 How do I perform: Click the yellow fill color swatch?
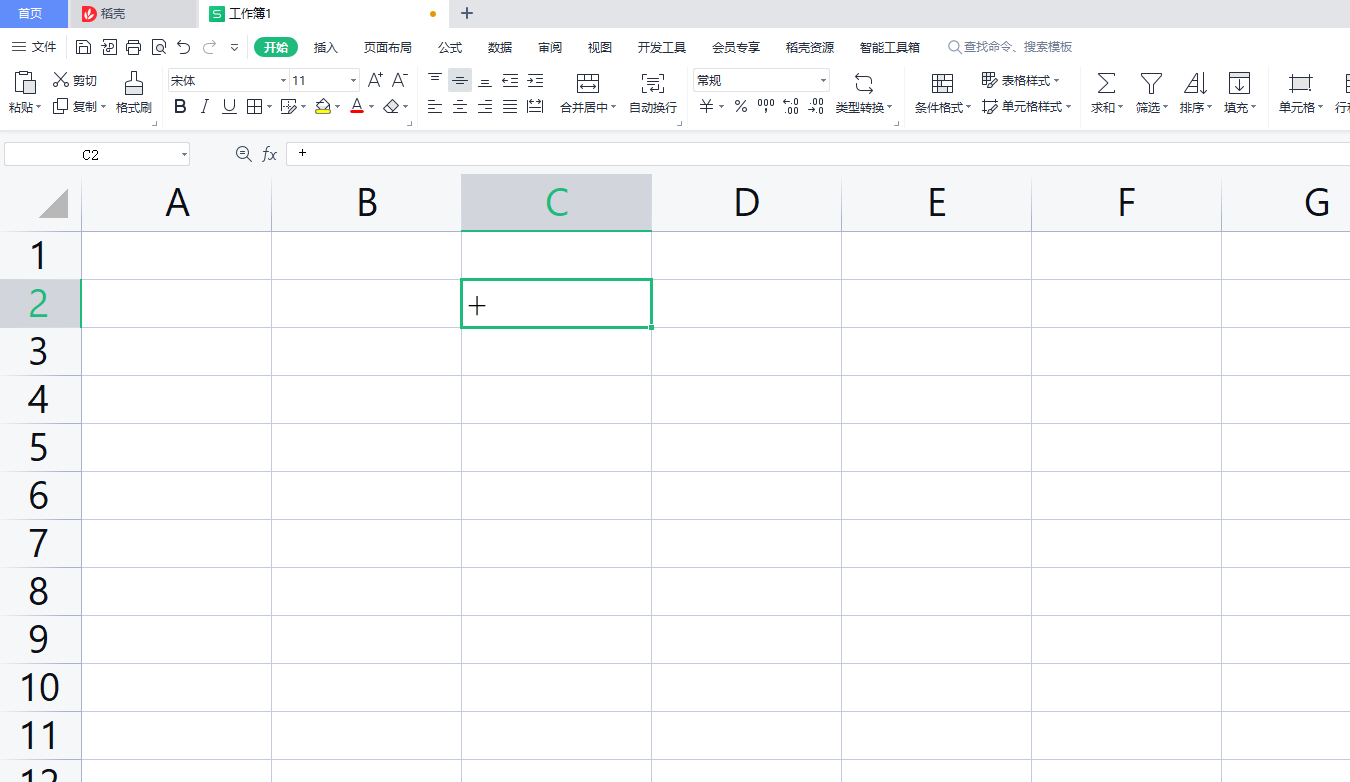322,107
